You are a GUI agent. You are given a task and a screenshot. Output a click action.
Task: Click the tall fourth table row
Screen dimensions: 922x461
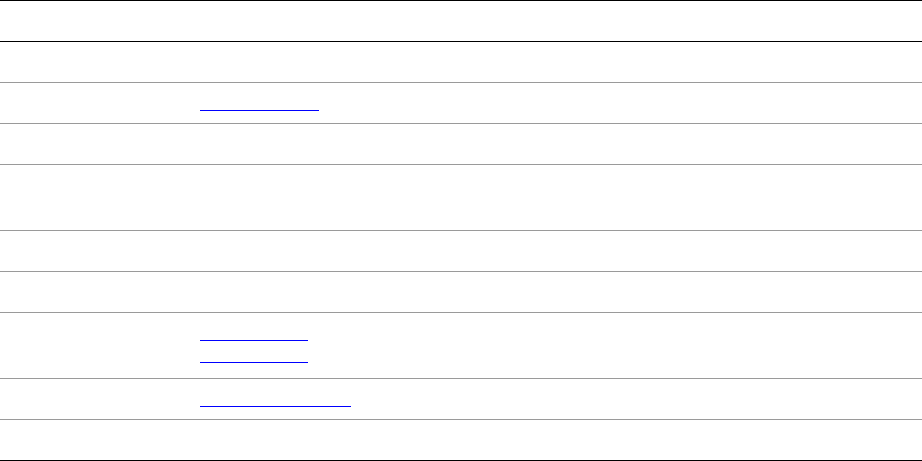tap(460, 198)
